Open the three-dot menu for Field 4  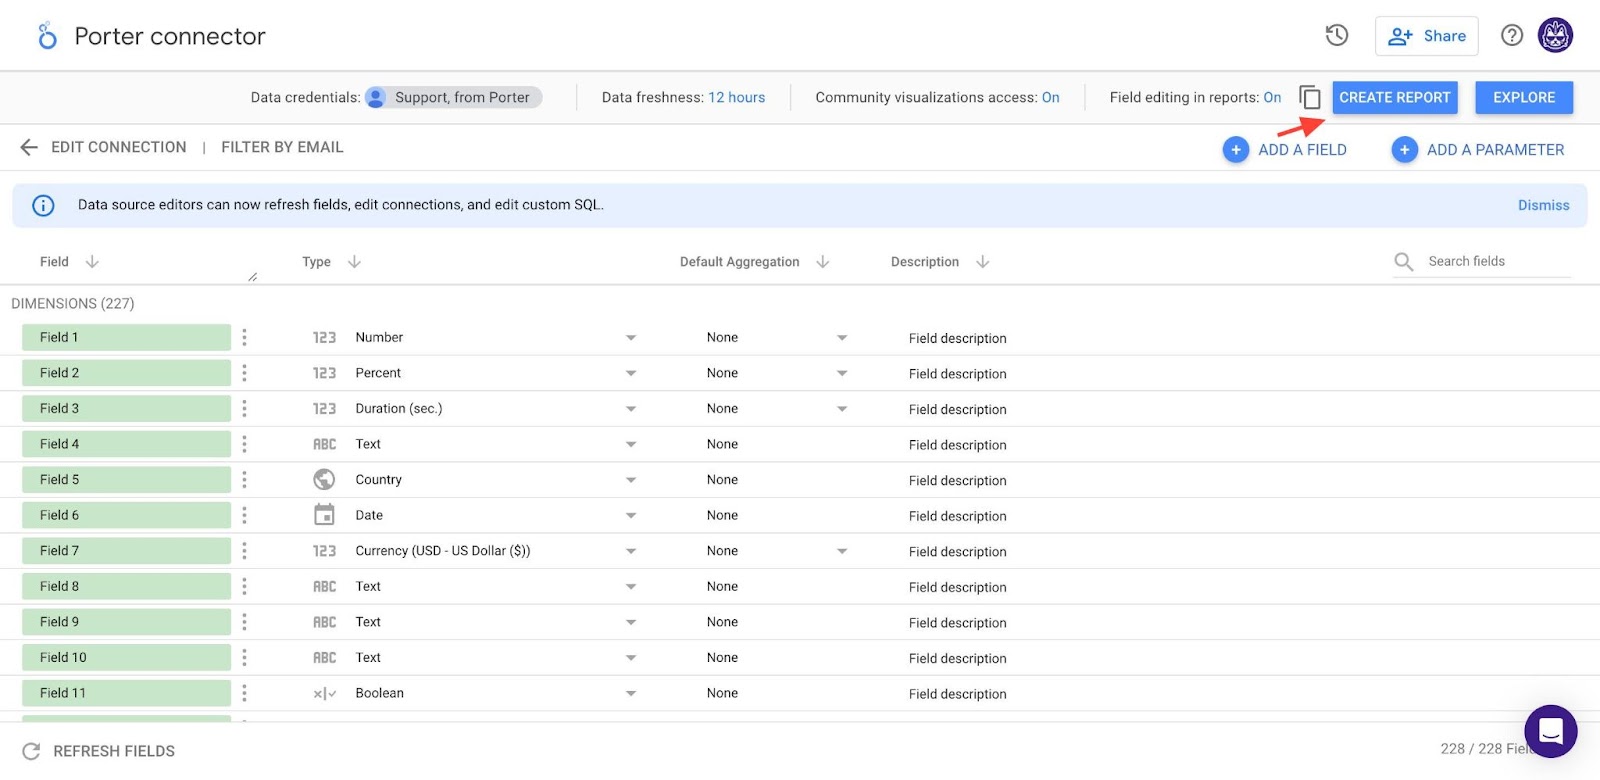tap(244, 444)
